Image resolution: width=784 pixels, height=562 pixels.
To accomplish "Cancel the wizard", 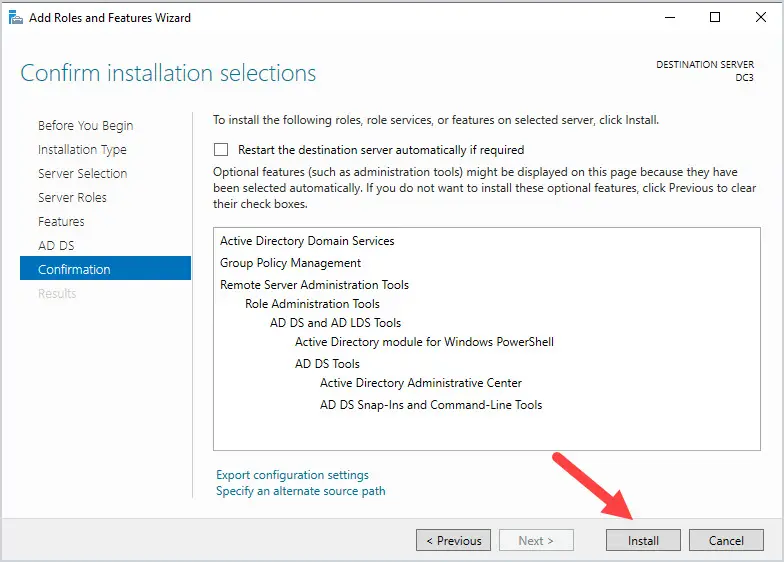I will tap(726, 540).
